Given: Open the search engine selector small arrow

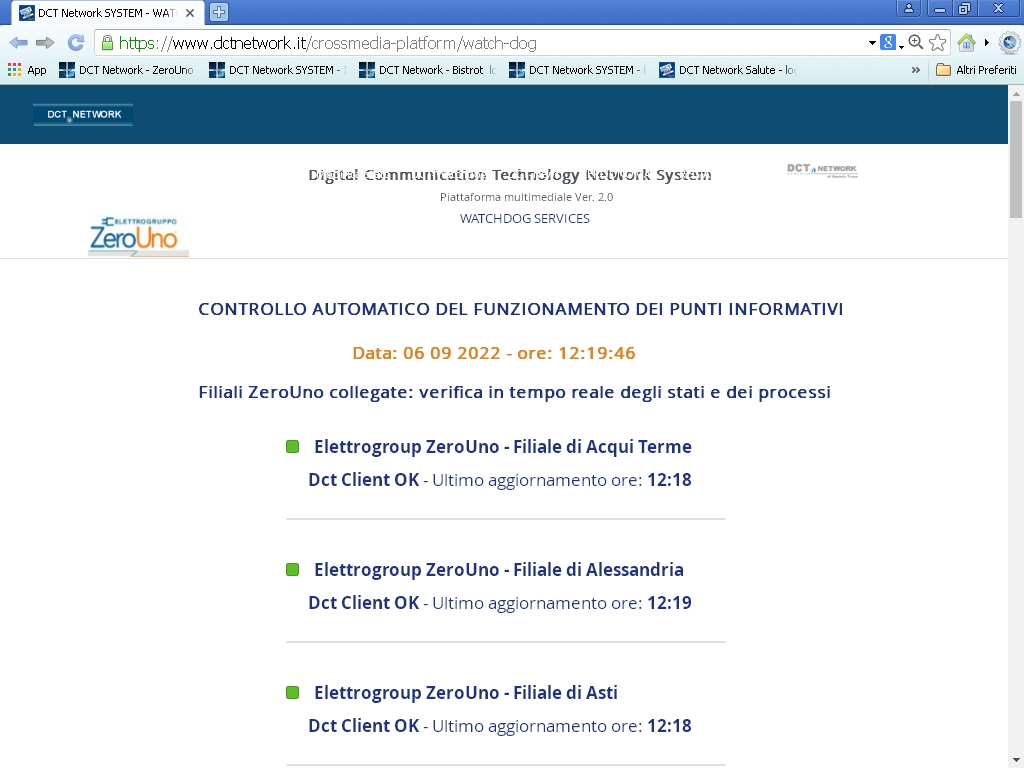Looking at the screenshot, I should [901, 46].
